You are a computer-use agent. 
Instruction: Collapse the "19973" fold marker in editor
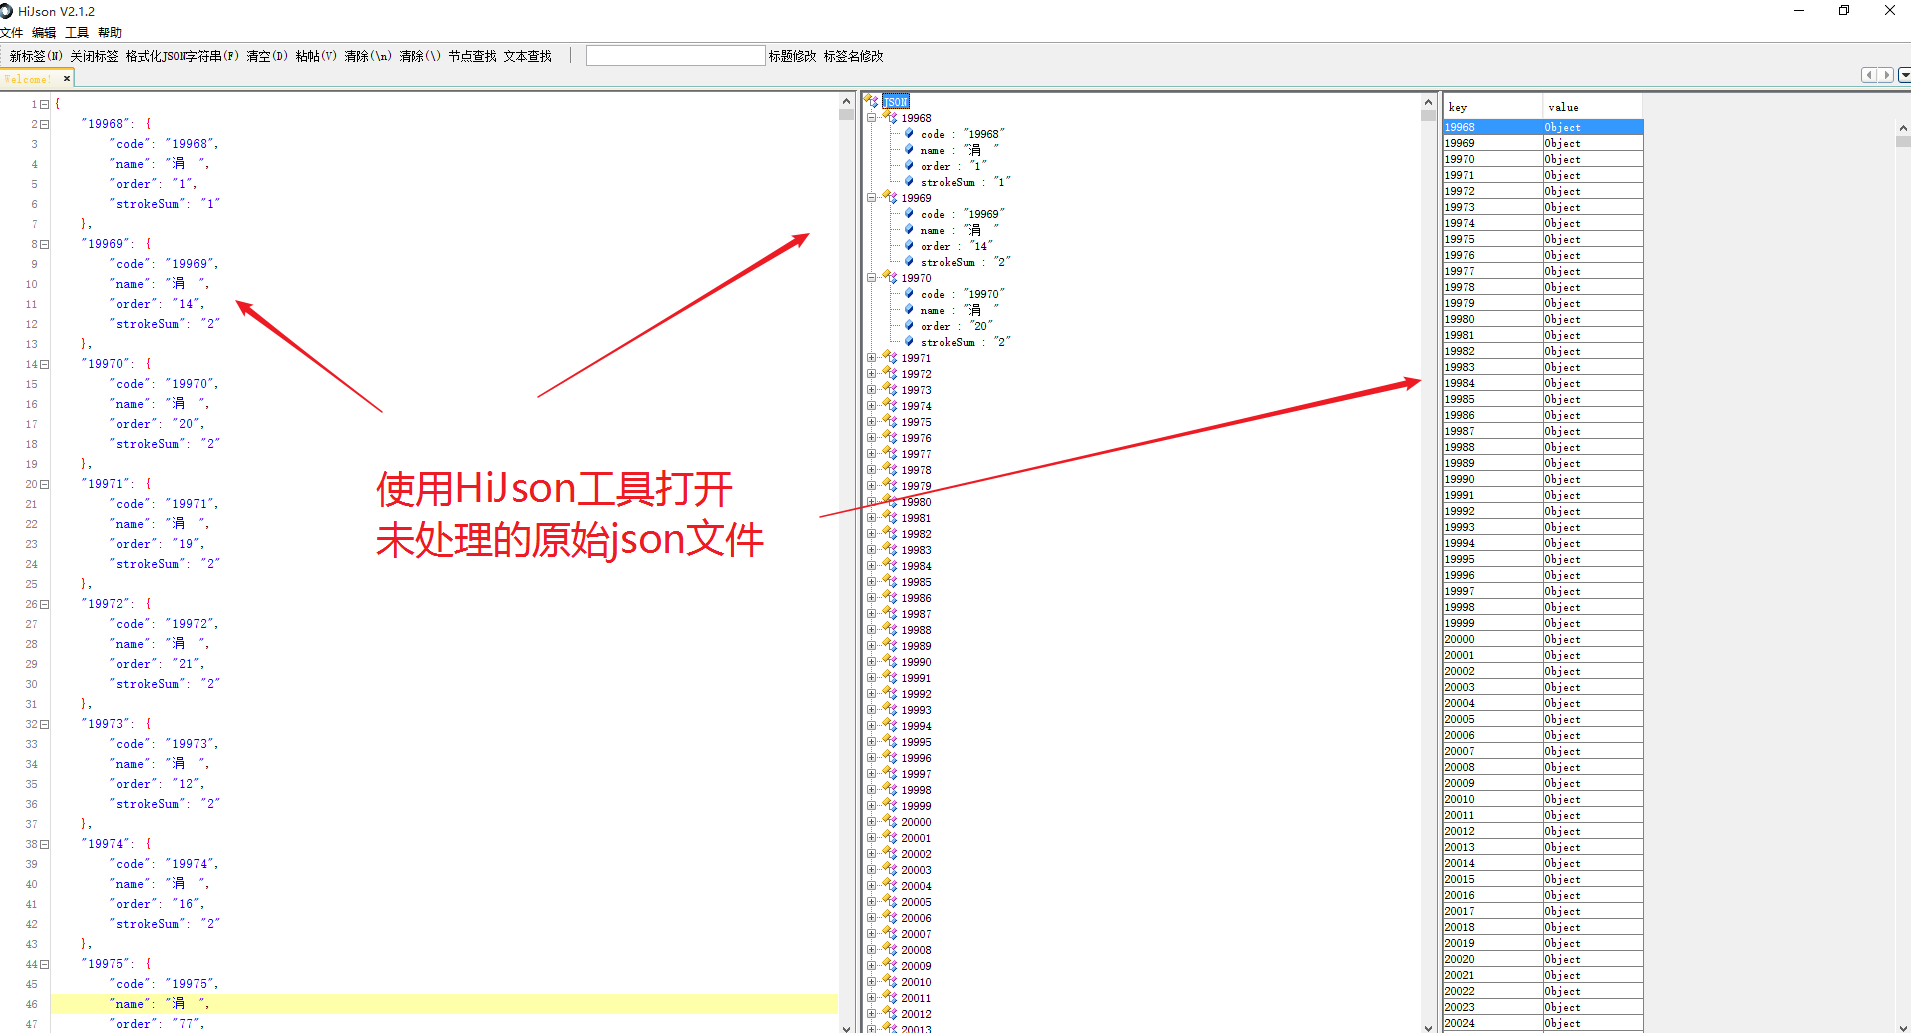(44, 724)
